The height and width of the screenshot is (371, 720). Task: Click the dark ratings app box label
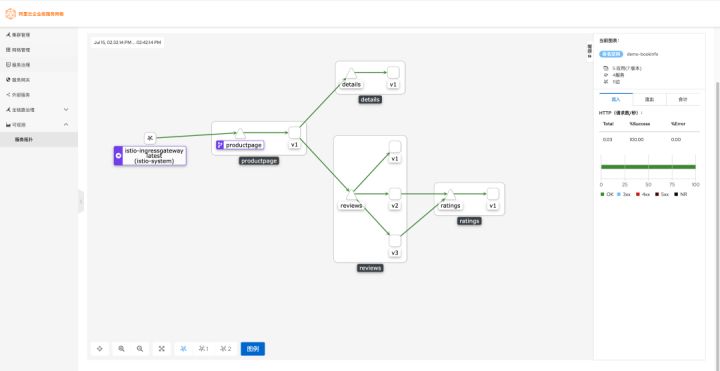pos(469,221)
